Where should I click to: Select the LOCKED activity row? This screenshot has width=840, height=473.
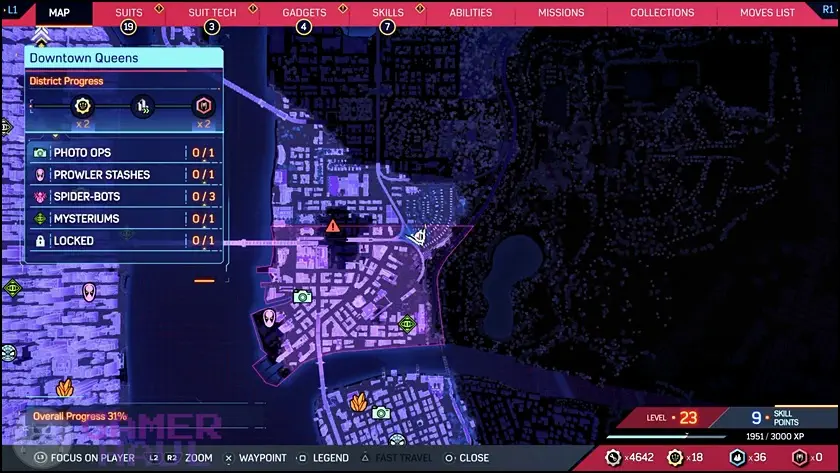click(x=124, y=241)
